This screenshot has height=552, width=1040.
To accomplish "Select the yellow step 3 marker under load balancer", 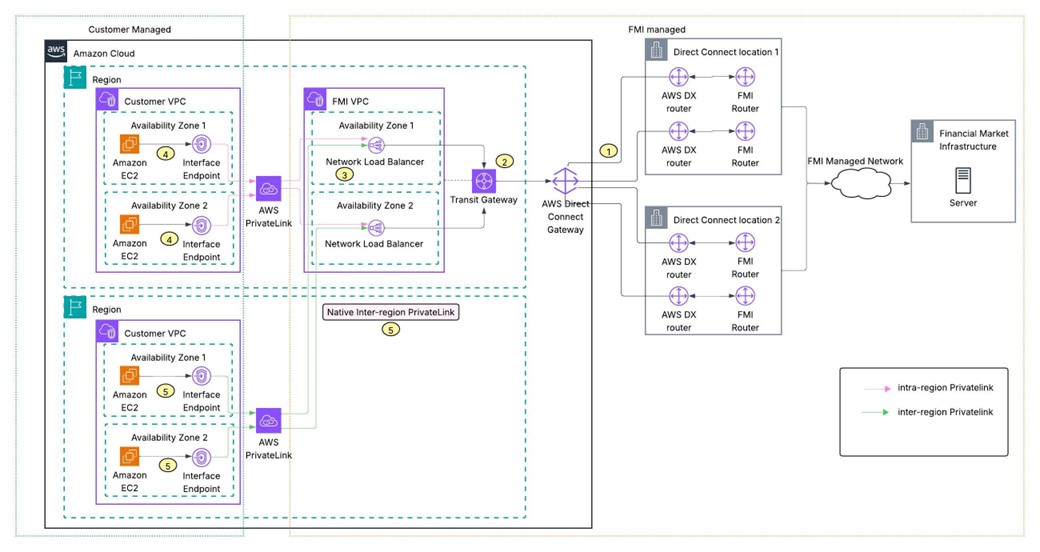I will (x=345, y=174).
